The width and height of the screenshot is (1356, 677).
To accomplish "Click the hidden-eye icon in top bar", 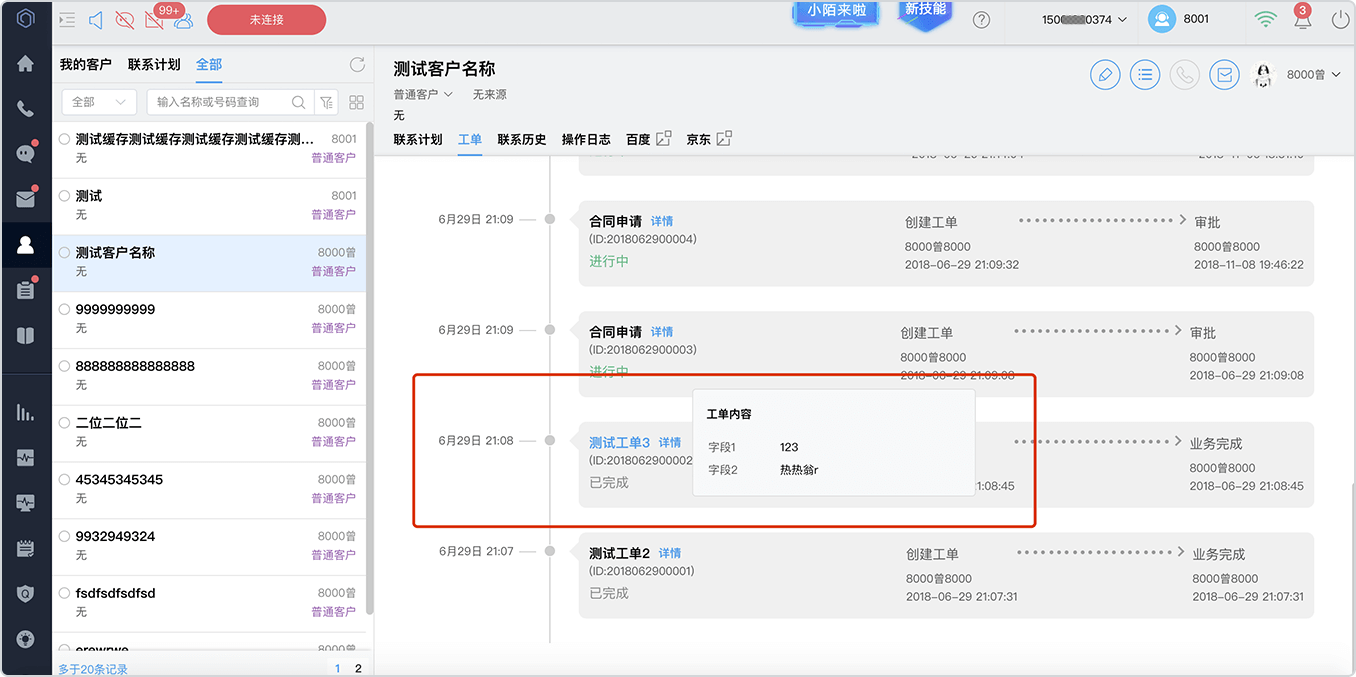I will (125, 19).
